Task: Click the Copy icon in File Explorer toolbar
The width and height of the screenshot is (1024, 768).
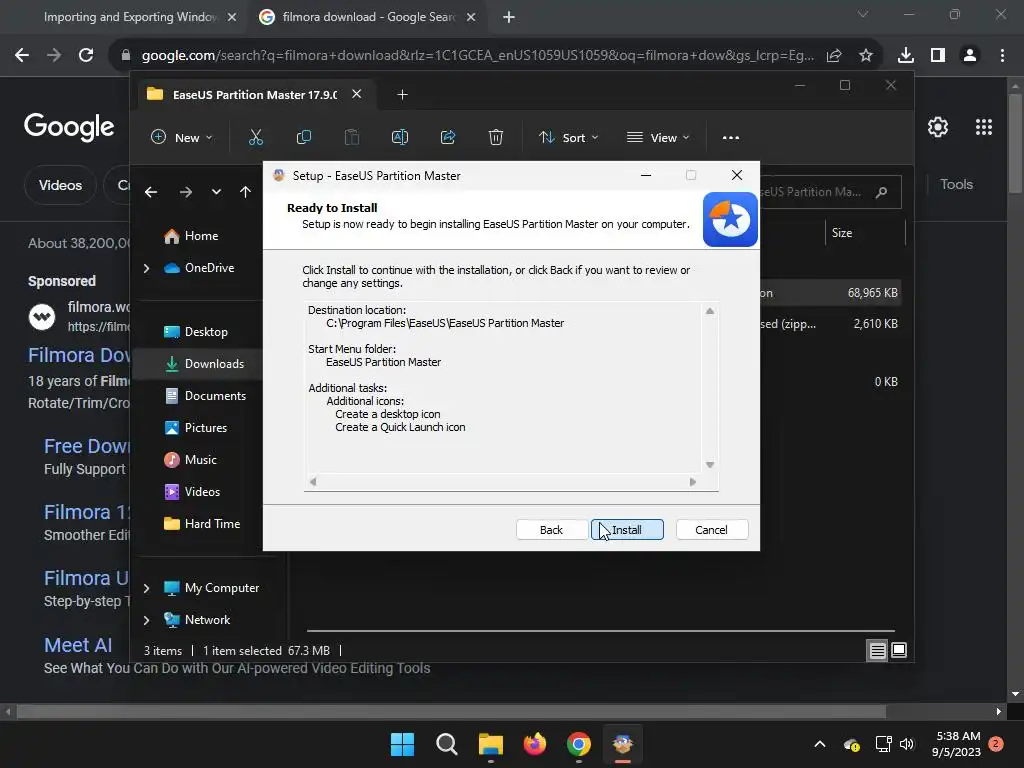Action: (304, 137)
